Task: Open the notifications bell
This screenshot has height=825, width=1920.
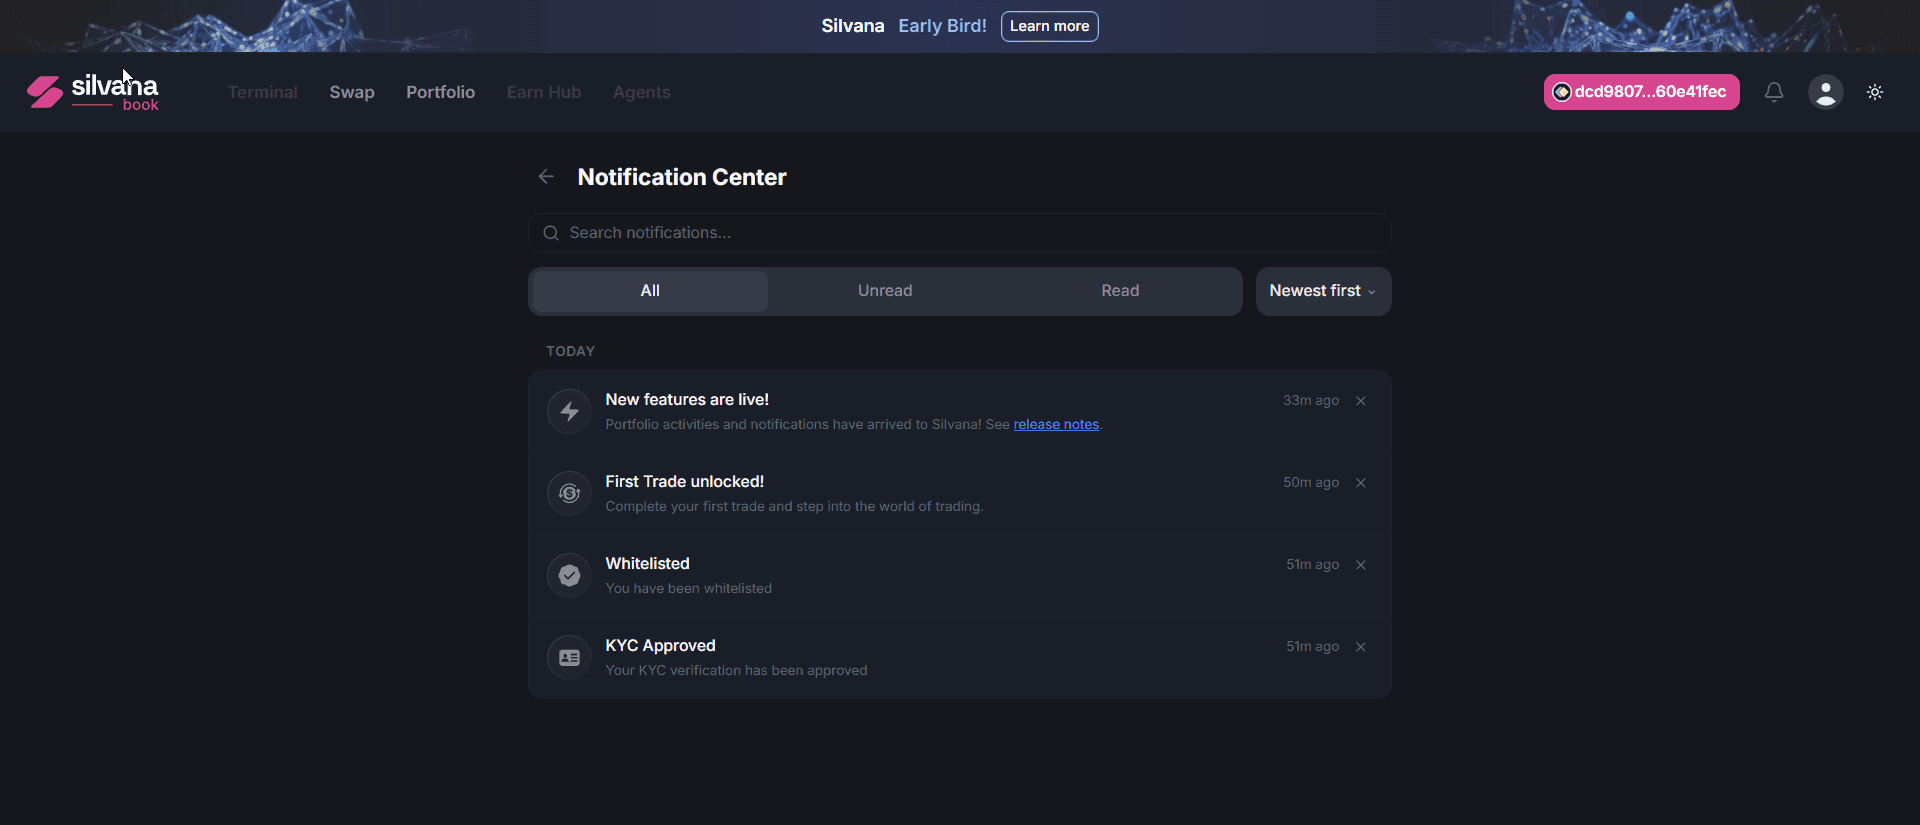Action: tap(1774, 92)
